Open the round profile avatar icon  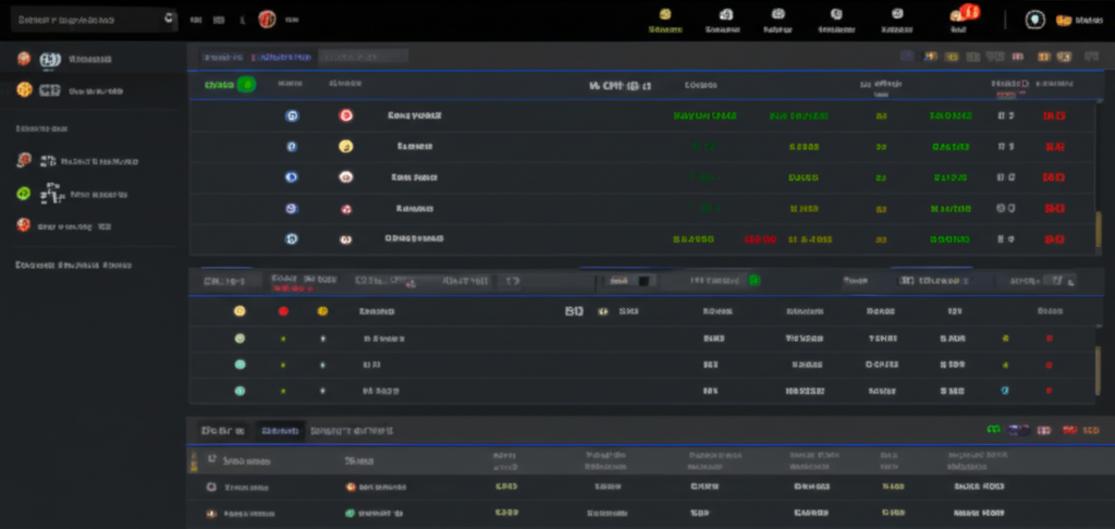pos(1036,19)
